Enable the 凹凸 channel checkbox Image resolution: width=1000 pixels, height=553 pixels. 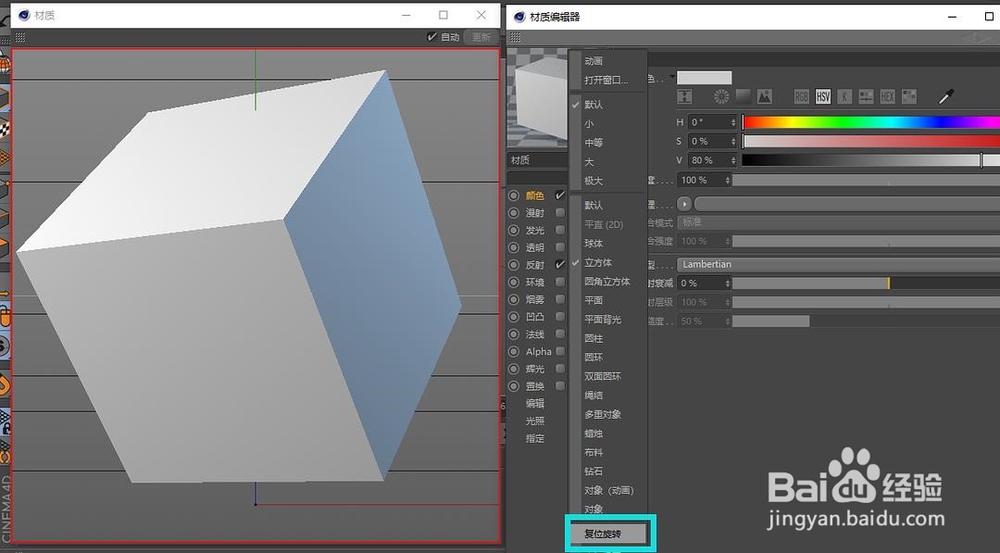pyautogui.click(x=560, y=316)
